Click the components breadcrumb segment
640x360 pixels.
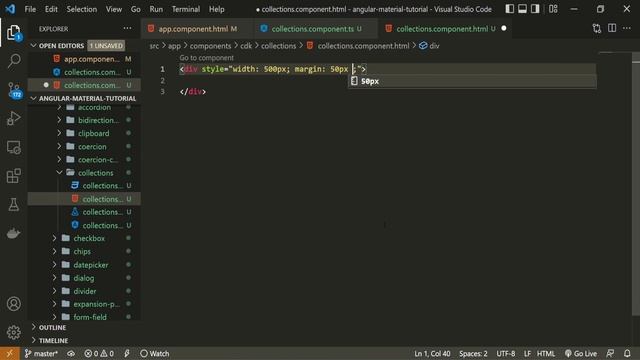pos(210,46)
